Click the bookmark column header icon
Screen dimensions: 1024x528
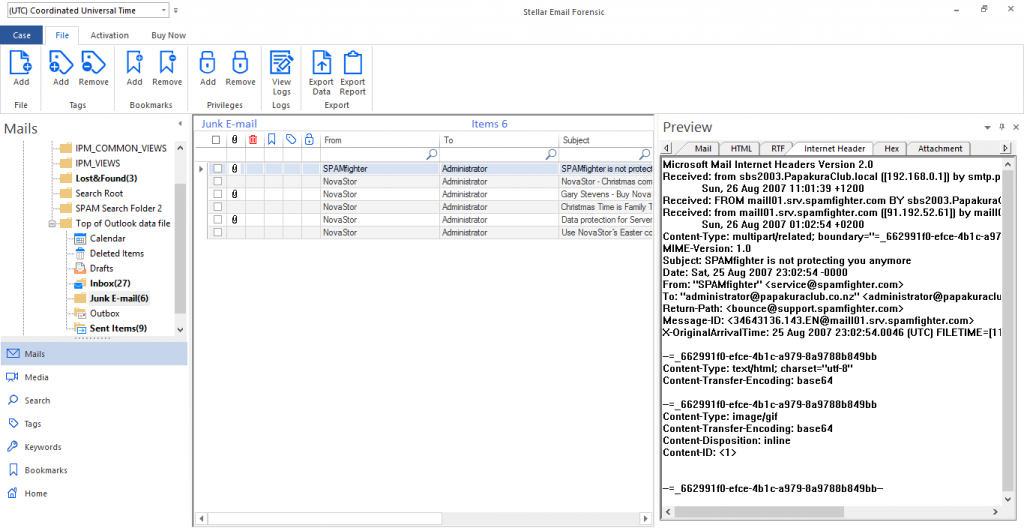[x=272, y=139]
